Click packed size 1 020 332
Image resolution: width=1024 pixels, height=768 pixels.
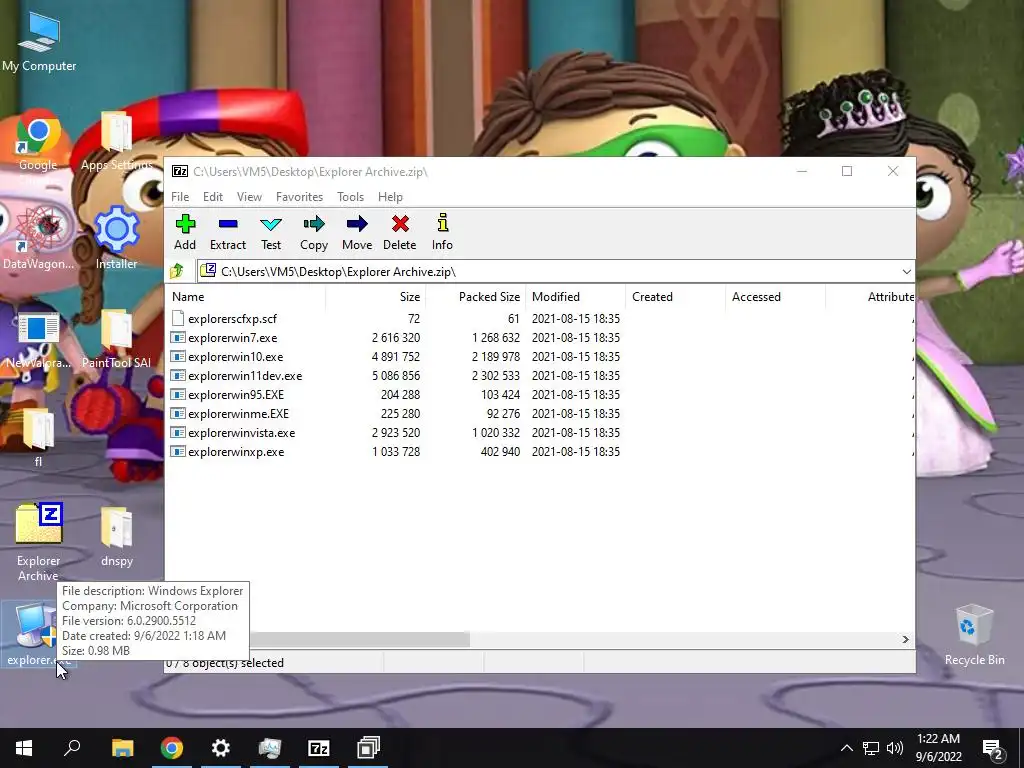pos(496,432)
